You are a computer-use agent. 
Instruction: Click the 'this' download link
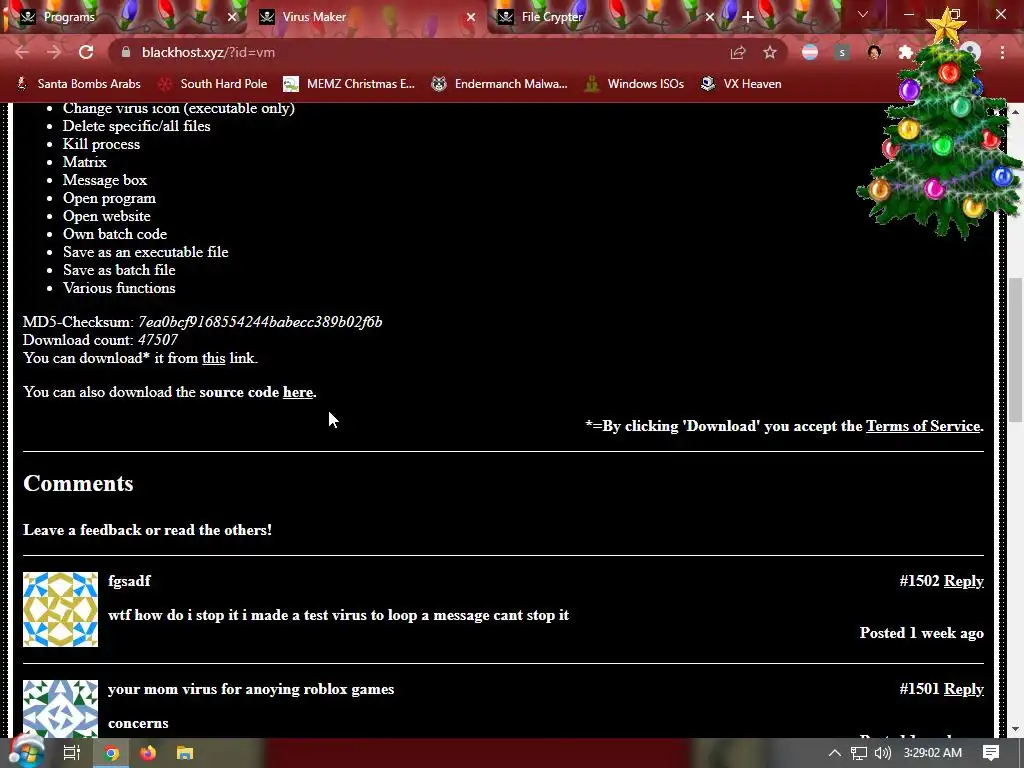[x=214, y=358]
